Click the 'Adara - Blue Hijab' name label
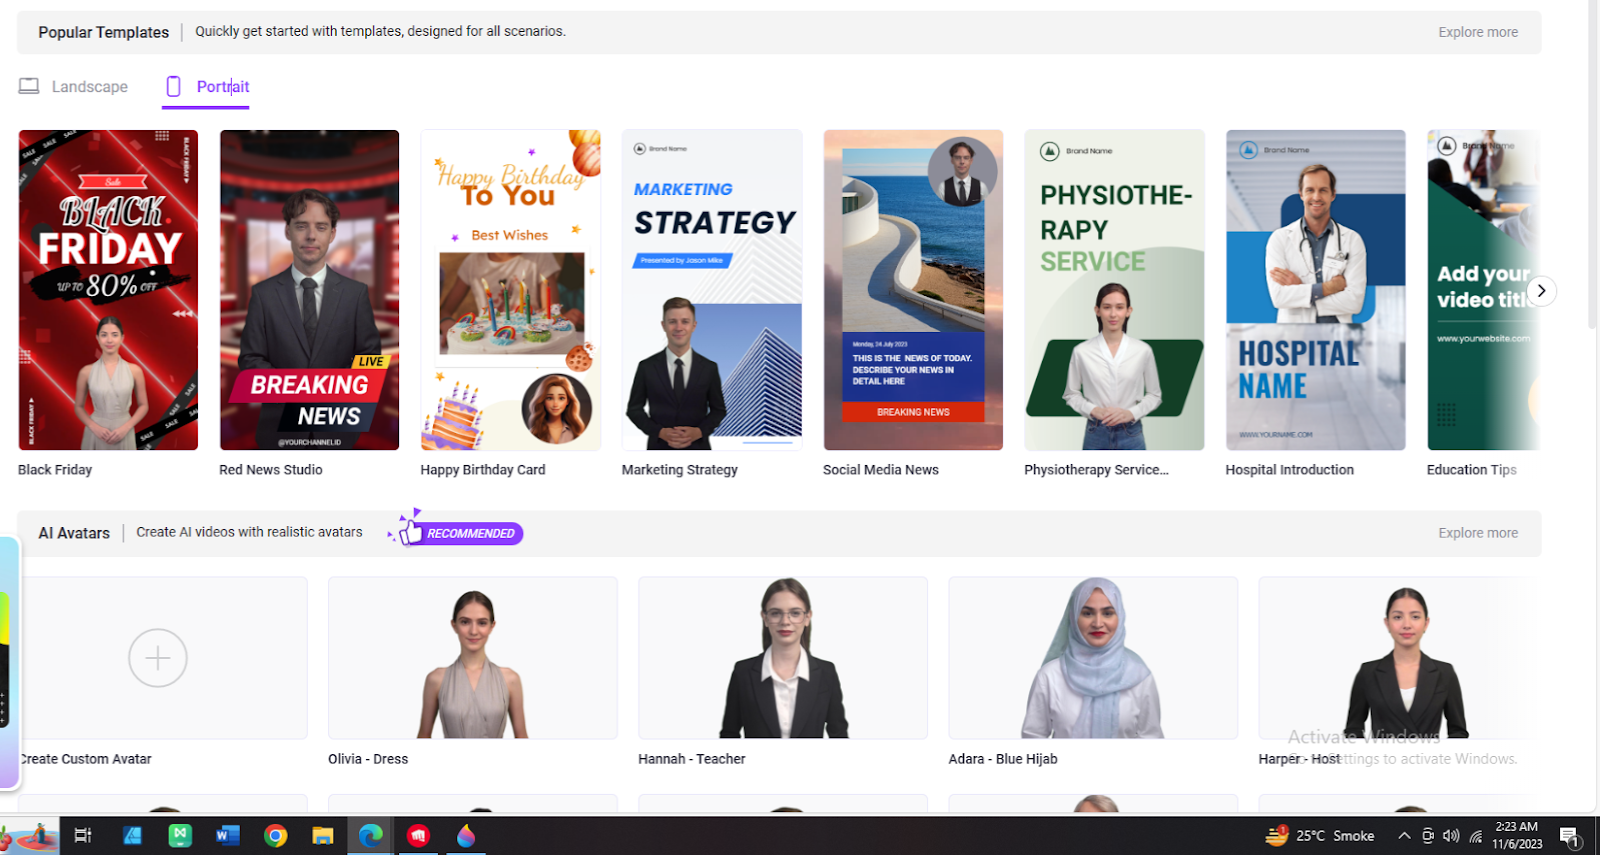Screen dimensions: 1600x855 [1003, 759]
